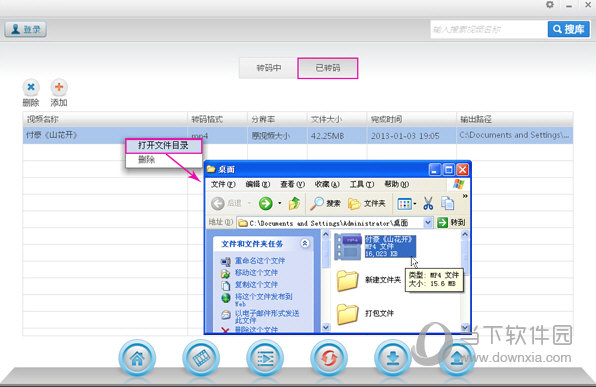This screenshot has width=596, height=387.
Task: Click the scissors cut icon in the Explorer toolbar
Action: click(x=428, y=203)
